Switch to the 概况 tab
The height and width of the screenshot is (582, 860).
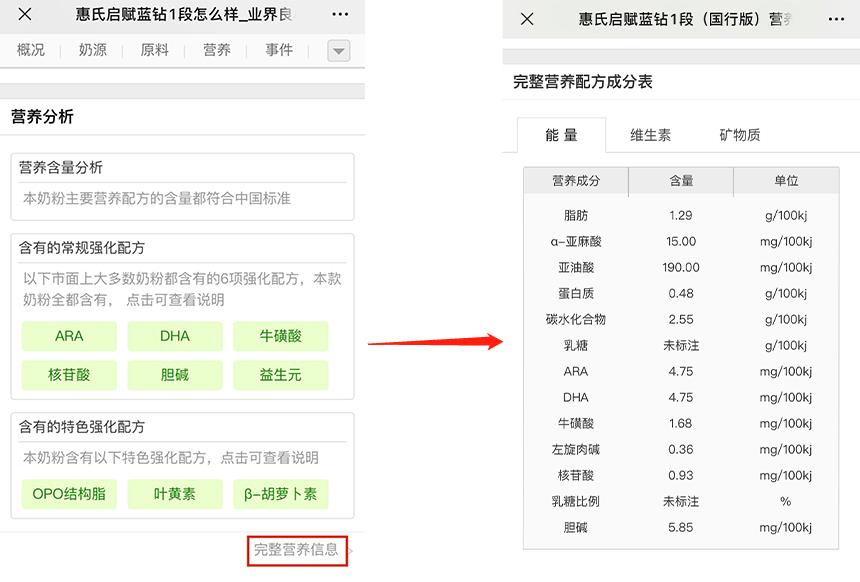(31, 50)
